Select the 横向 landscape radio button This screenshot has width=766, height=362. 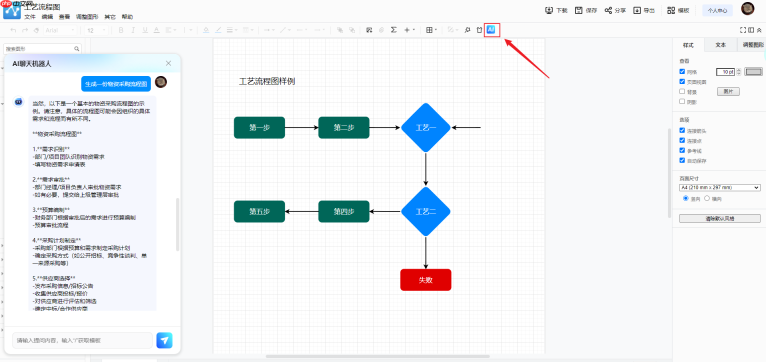[707, 199]
